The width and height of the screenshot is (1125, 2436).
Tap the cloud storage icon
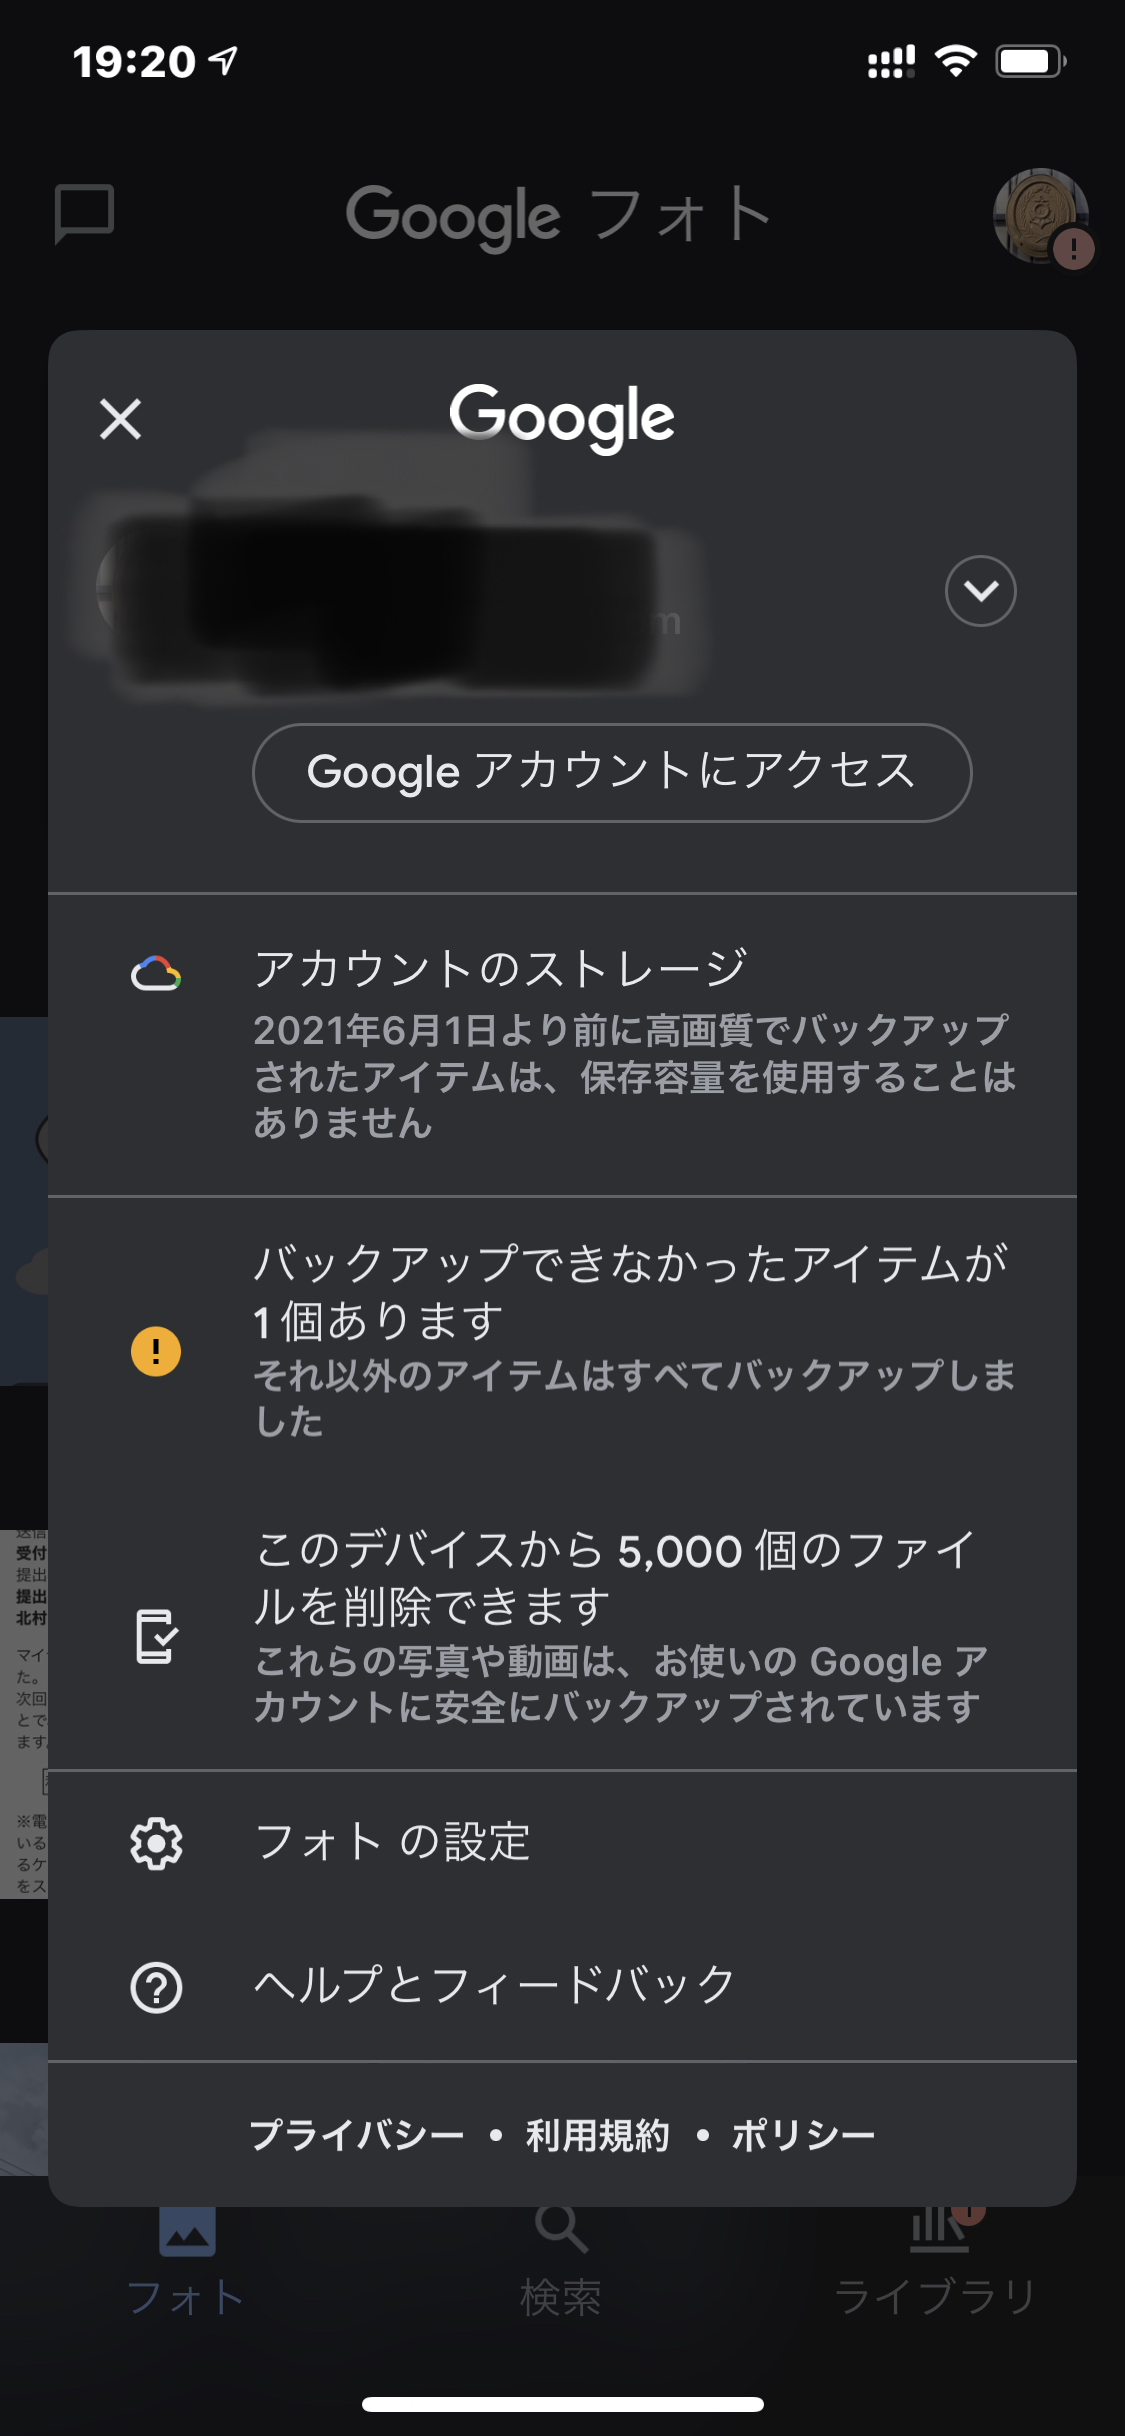pyautogui.click(x=156, y=973)
